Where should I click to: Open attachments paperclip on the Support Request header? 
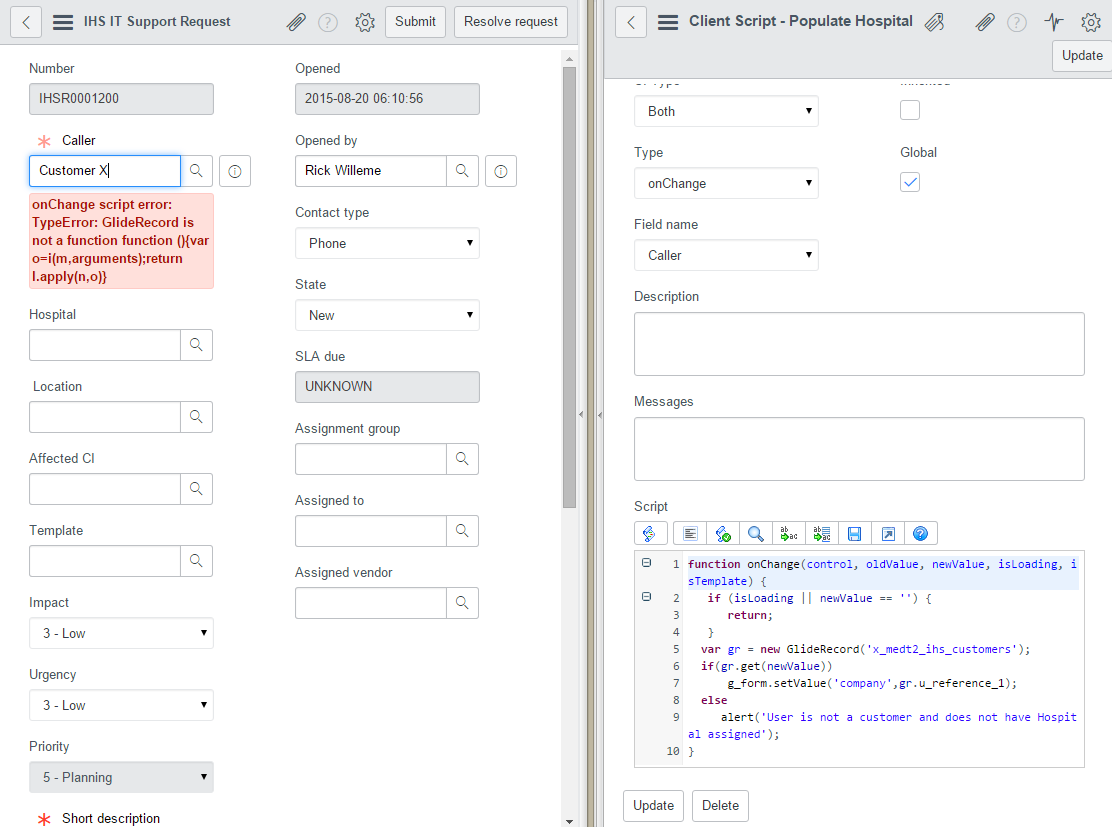[296, 22]
